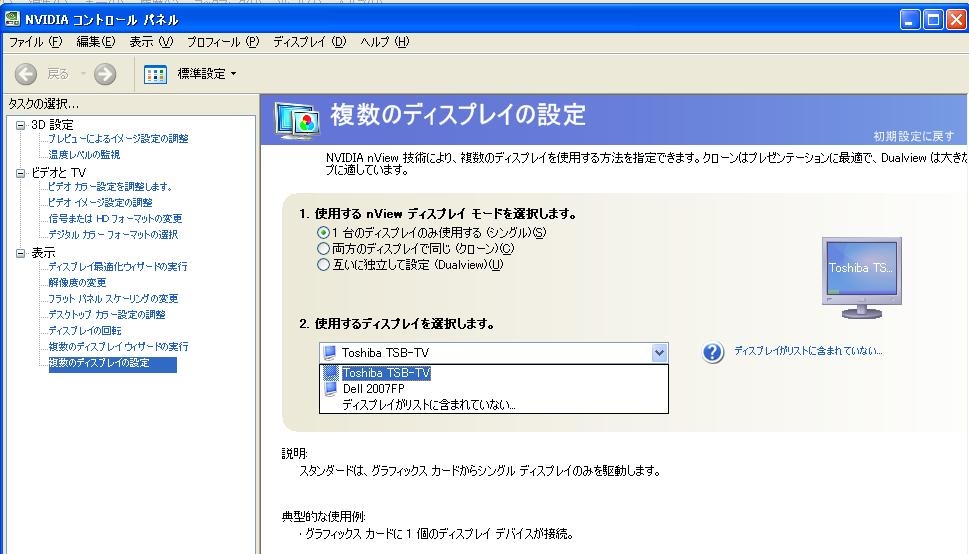Open フラット パネル スケーリングの変更 task
The width and height of the screenshot is (969, 554).
113,299
